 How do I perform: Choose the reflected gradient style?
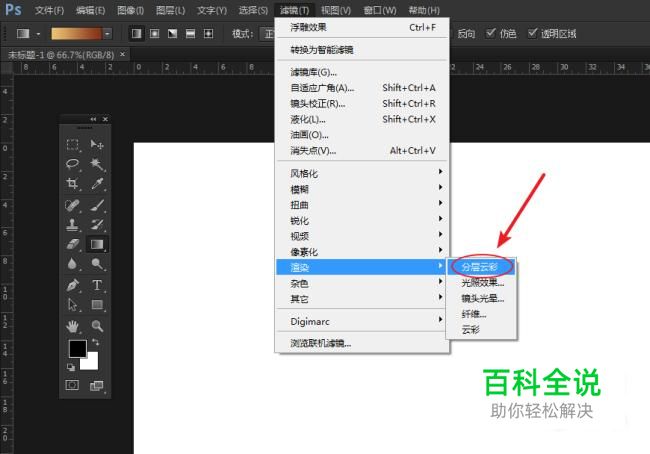coord(190,34)
